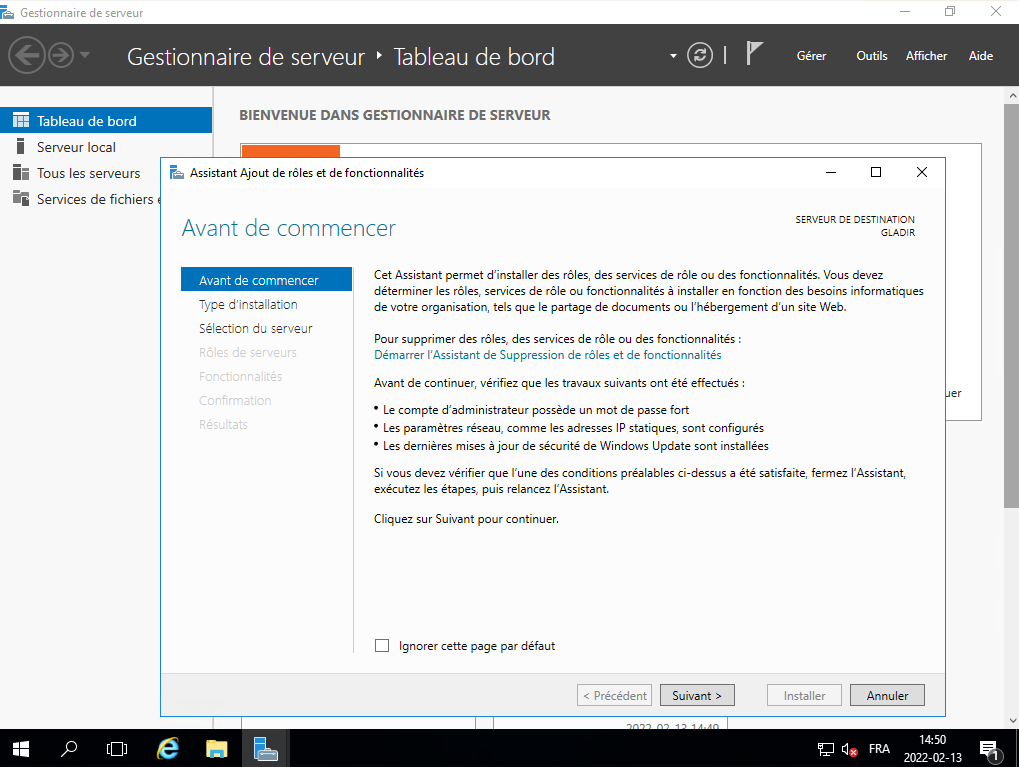Viewport: 1019px width, 767px height.
Task: Click the Server Manager vertical scrollbar thumb
Action: [x=1011, y=306]
